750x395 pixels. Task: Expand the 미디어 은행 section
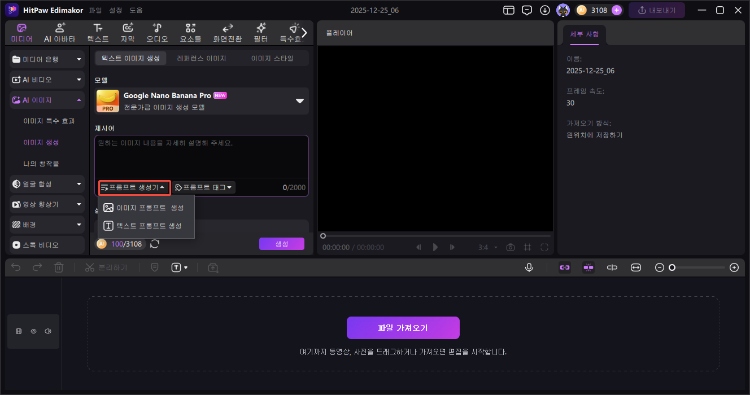[47, 59]
